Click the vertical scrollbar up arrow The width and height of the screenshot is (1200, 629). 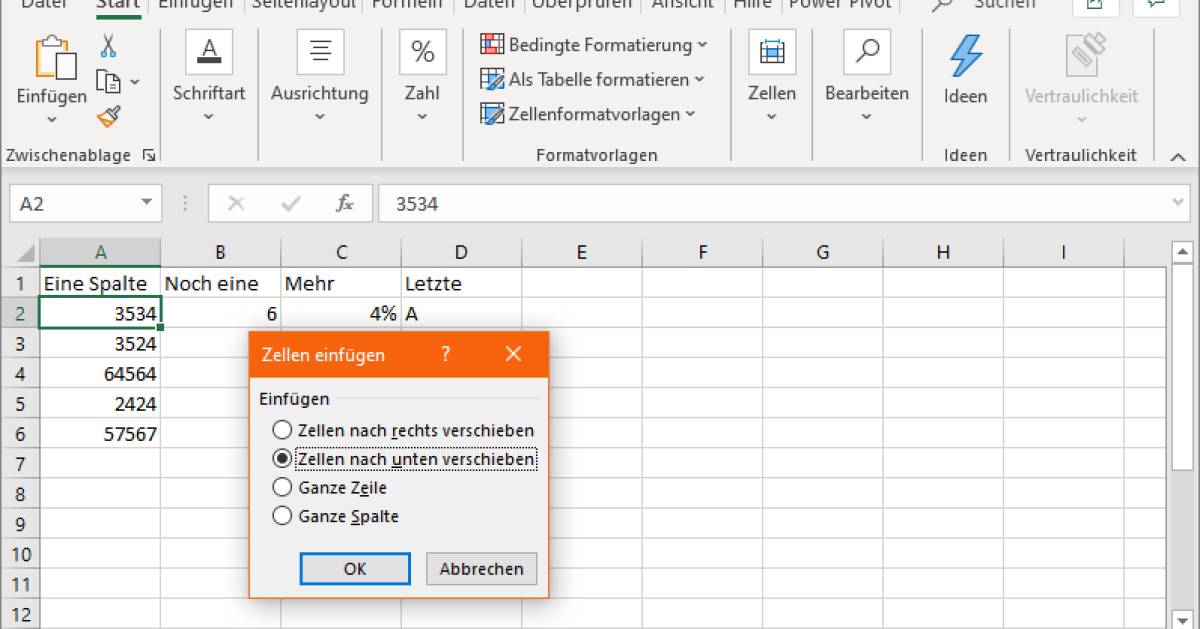[1182, 253]
